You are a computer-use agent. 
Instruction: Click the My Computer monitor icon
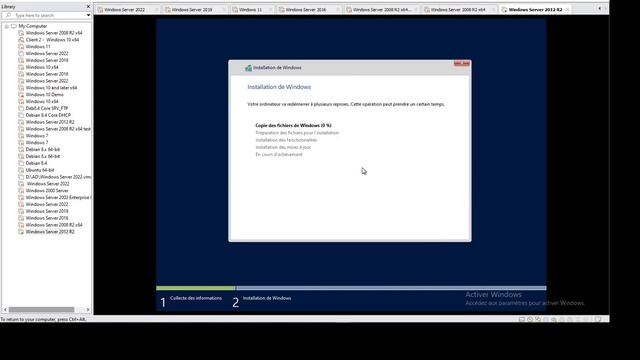pos(14,26)
